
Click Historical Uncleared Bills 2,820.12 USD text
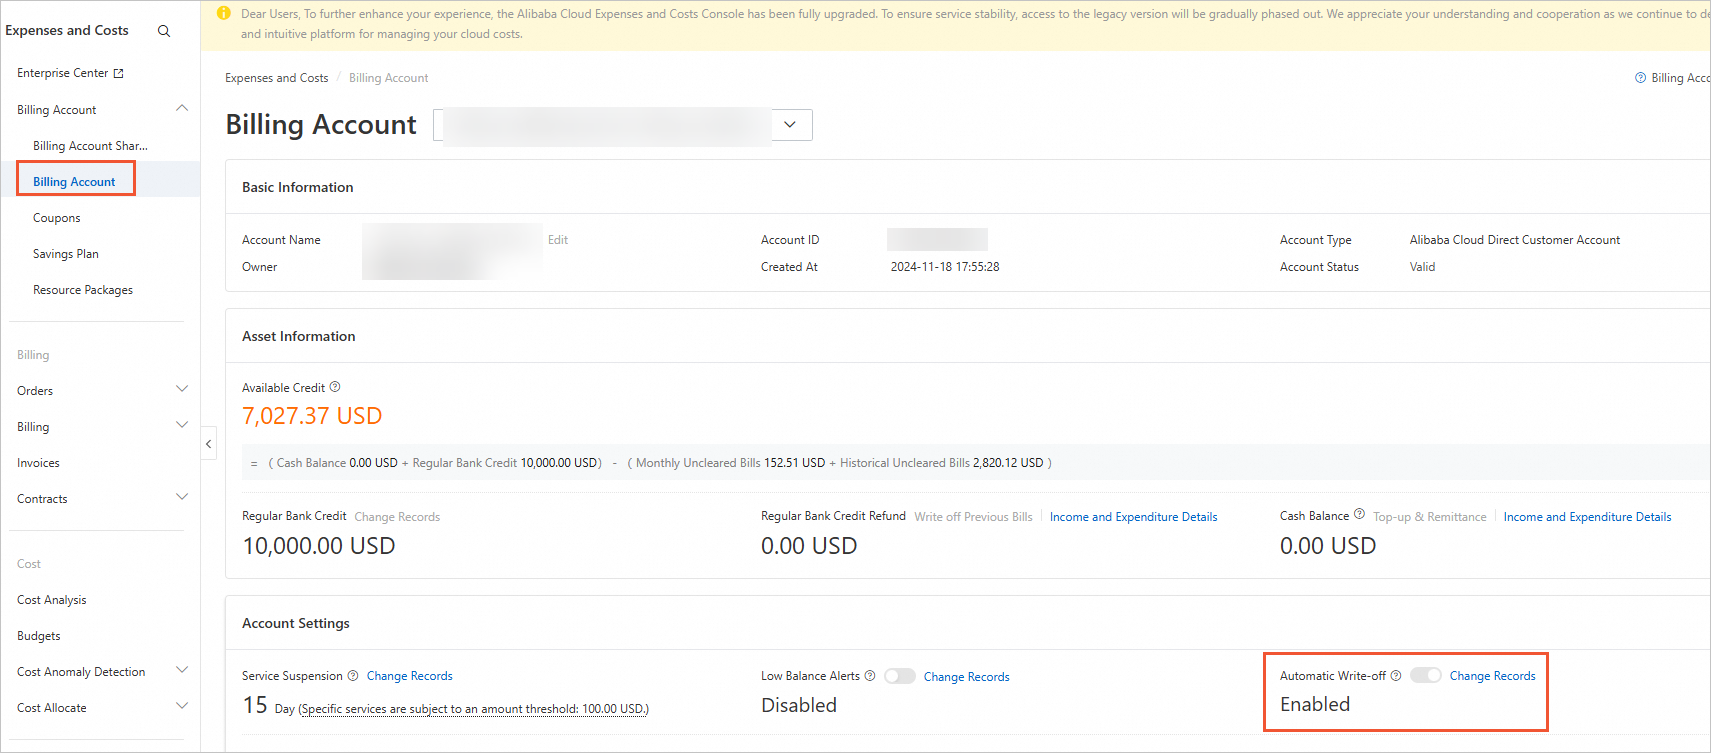tap(941, 463)
